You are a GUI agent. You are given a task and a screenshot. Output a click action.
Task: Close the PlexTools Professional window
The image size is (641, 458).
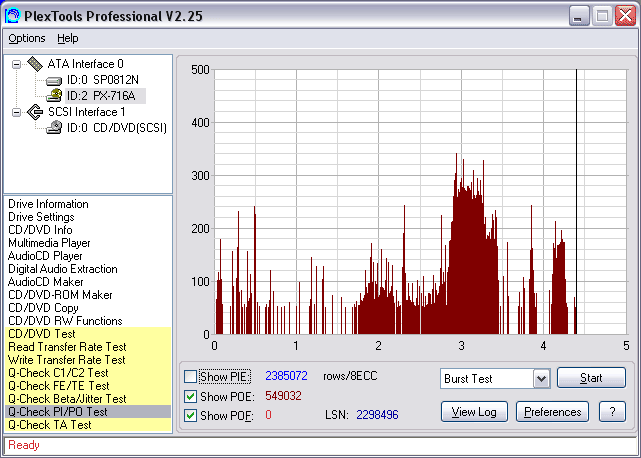(x=625, y=17)
